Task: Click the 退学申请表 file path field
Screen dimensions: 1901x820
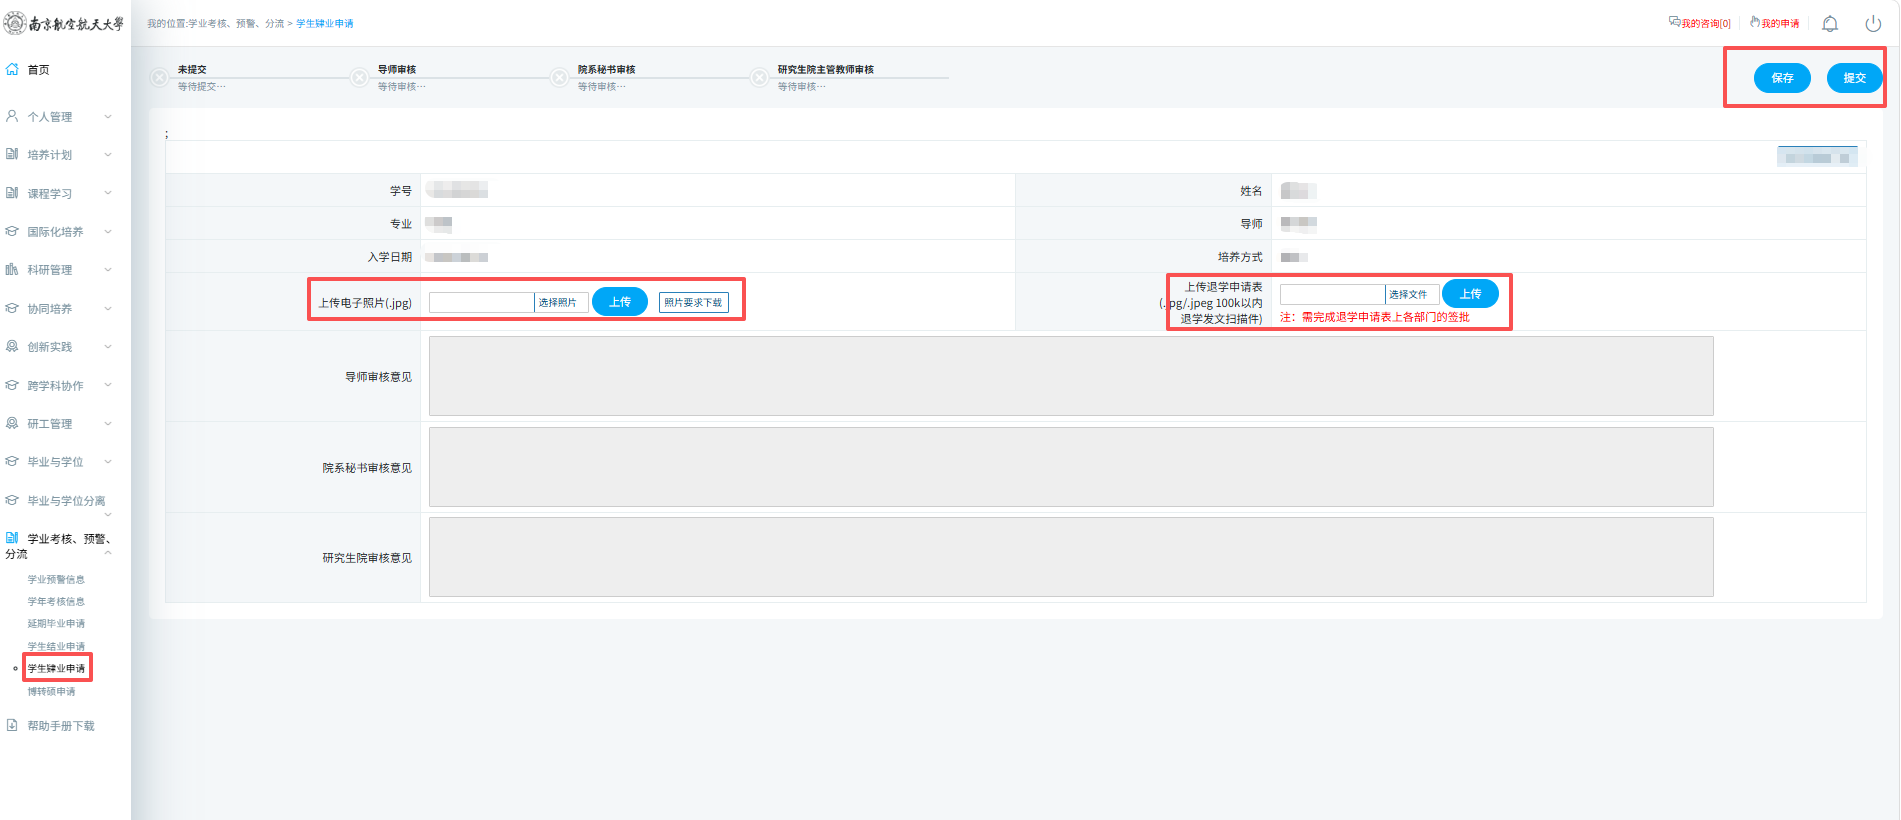Action: pos(1332,294)
